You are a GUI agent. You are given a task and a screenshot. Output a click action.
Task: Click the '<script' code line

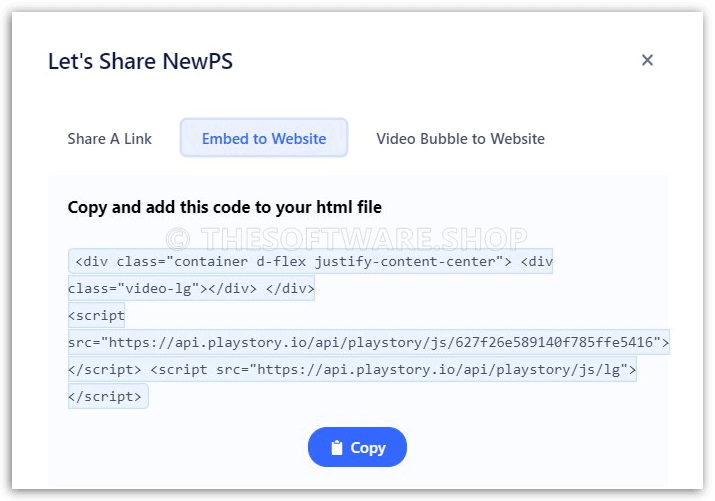pyautogui.click(x=96, y=315)
